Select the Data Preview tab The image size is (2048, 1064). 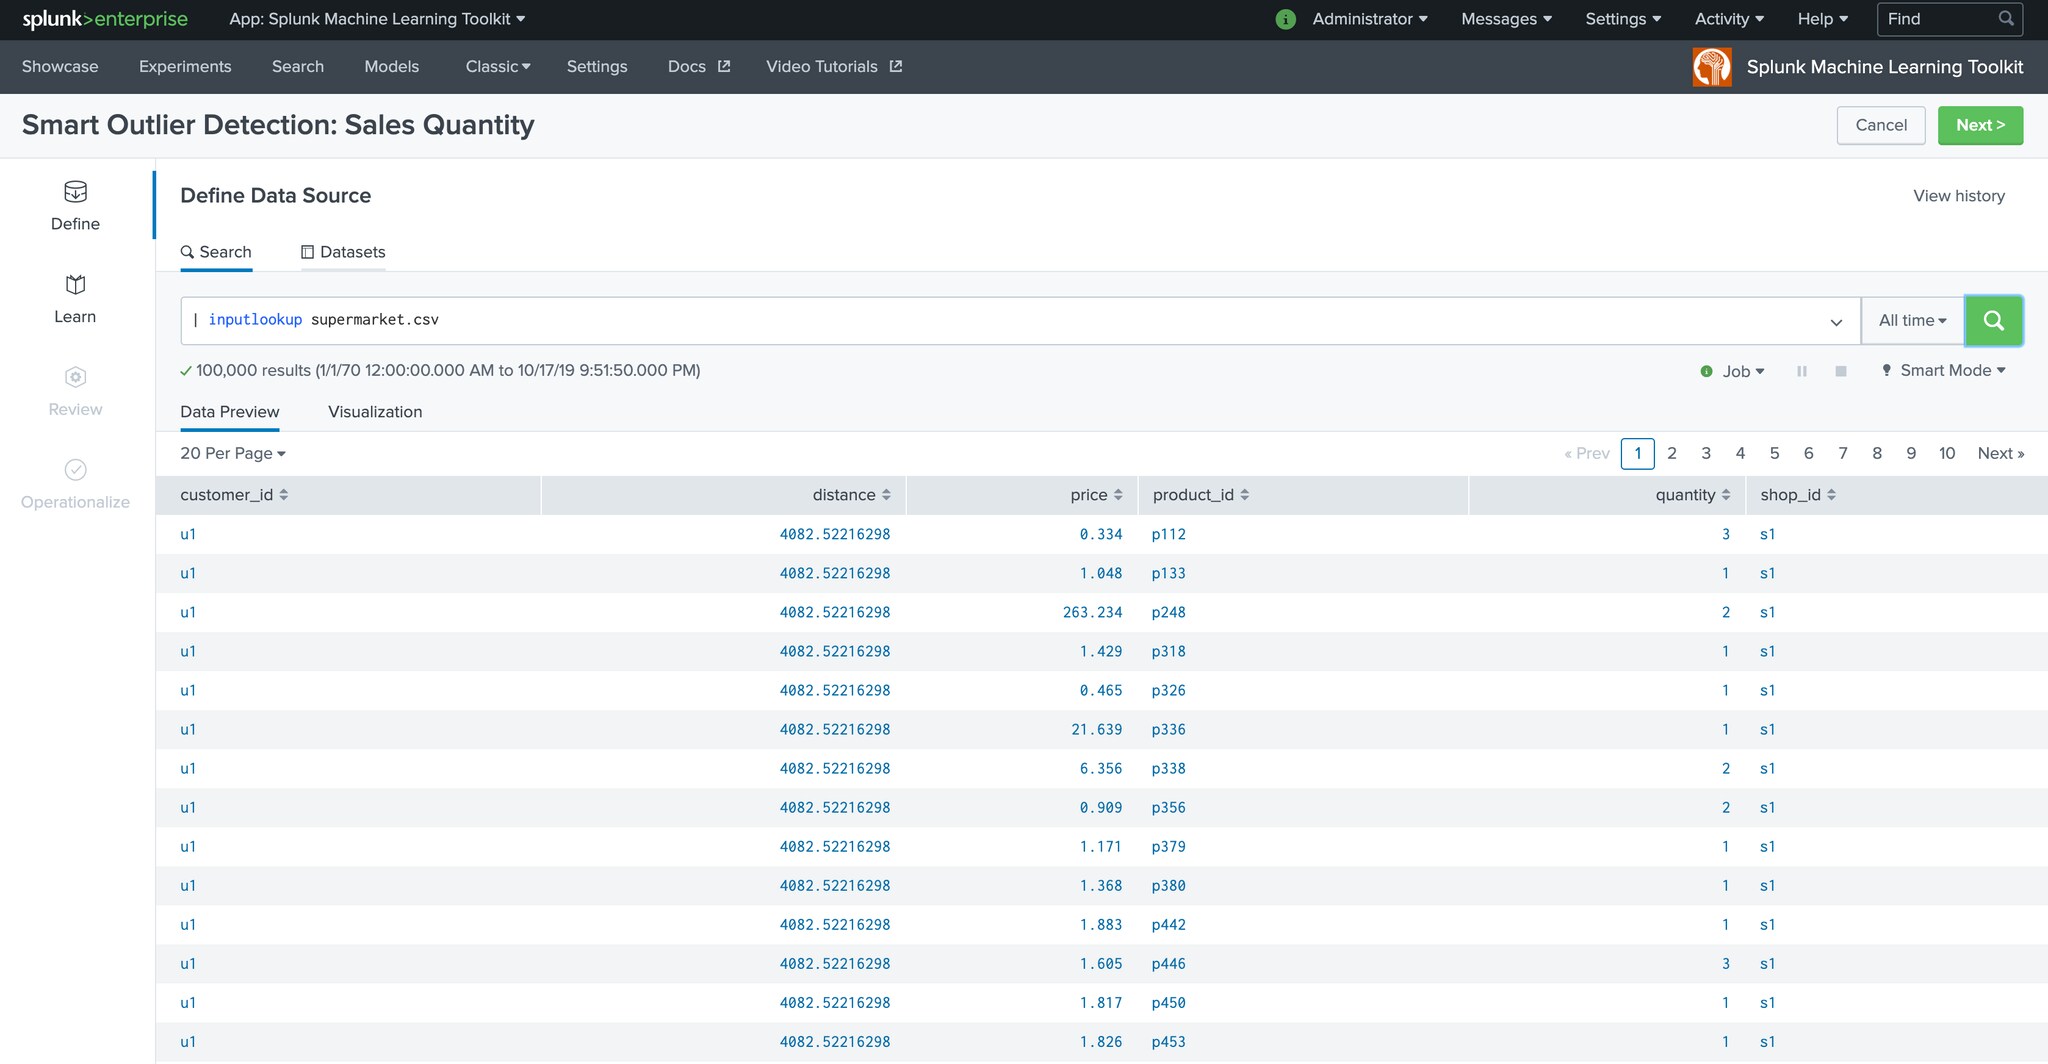[230, 412]
